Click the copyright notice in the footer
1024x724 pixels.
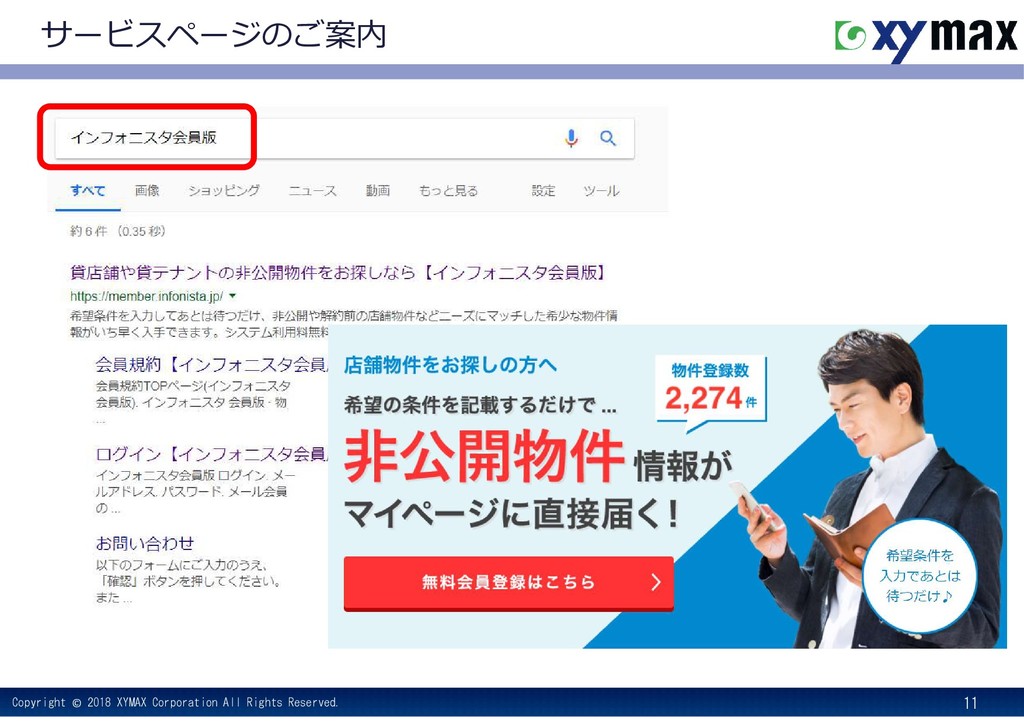click(175, 702)
